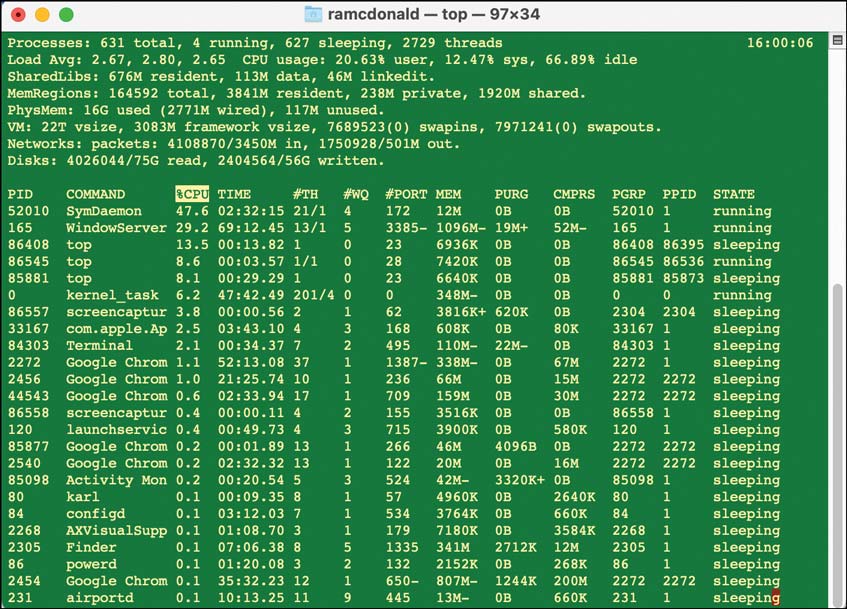Screen dimensions: 847x609
Task: Click the SymDaemon process name
Action: pyautogui.click(x=104, y=211)
